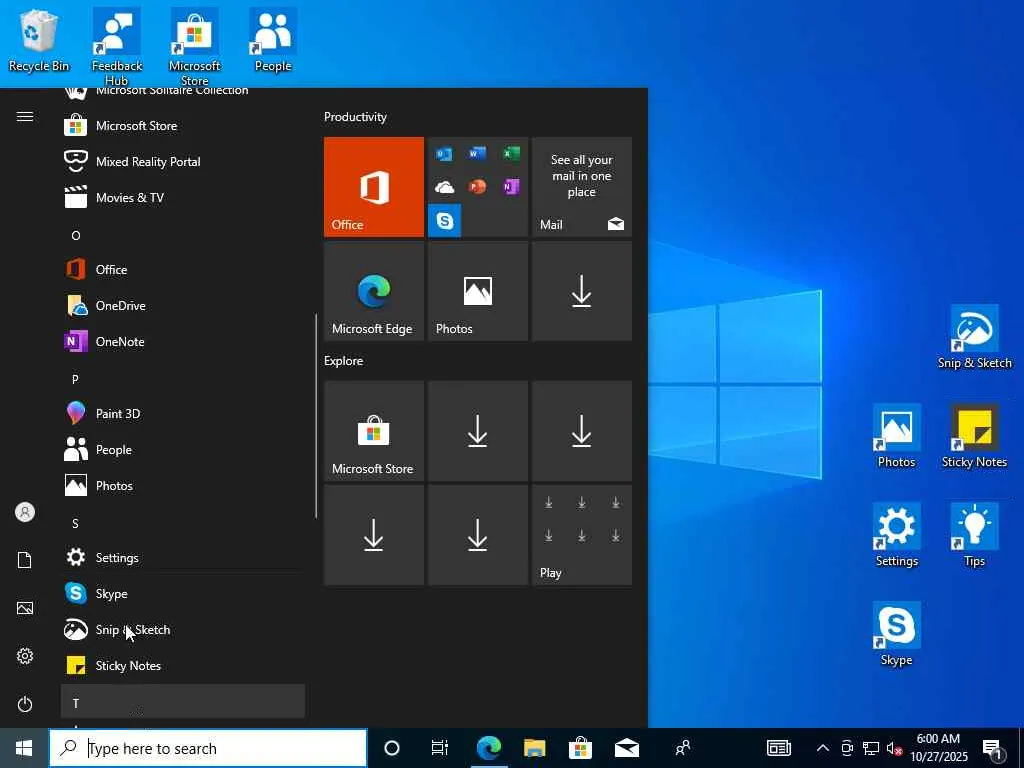Open the Play tile folder

(x=582, y=535)
